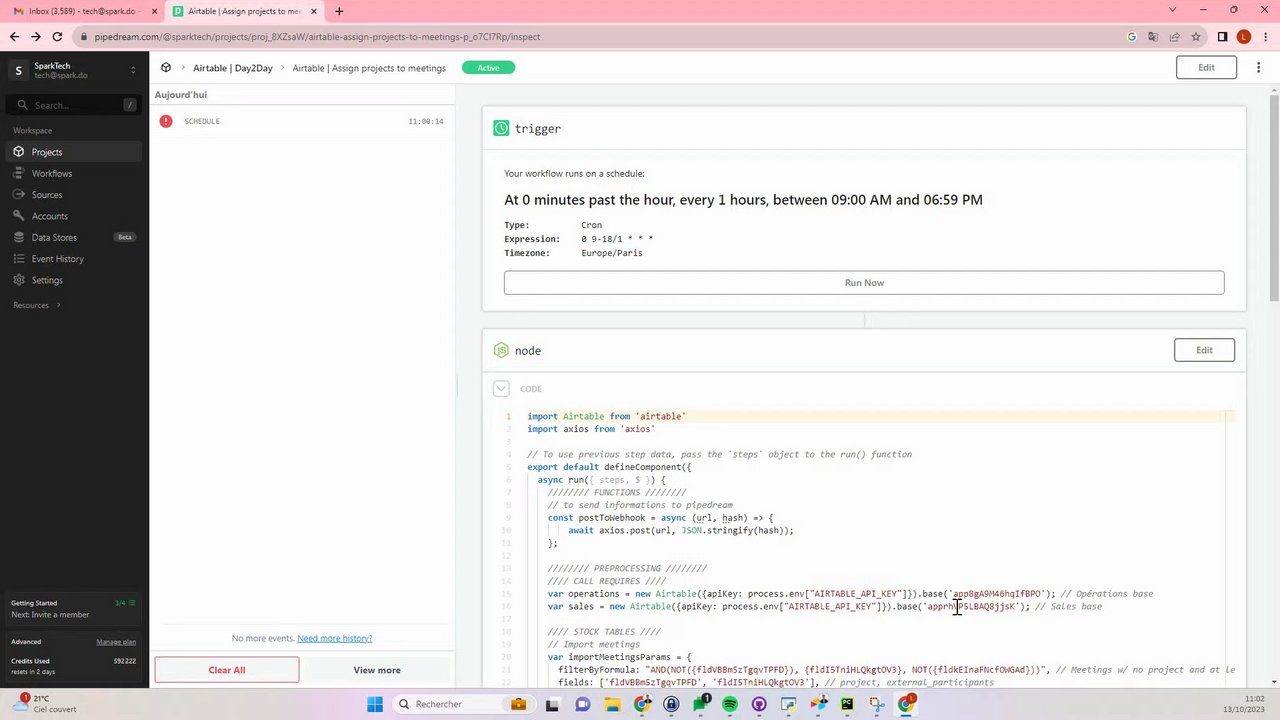This screenshot has width=1280, height=720.
Task: Click the Event History icon
Action: [x=19, y=259]
